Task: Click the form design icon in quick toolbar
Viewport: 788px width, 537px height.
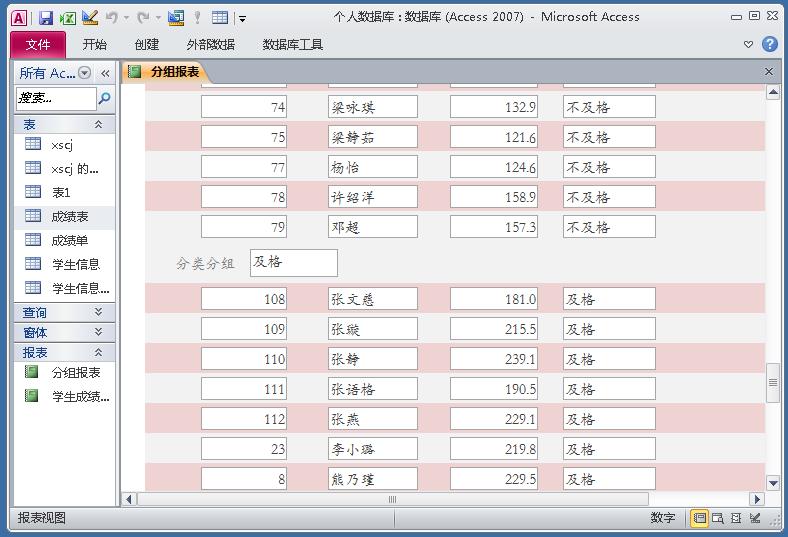Action: [x=176, y=18]
